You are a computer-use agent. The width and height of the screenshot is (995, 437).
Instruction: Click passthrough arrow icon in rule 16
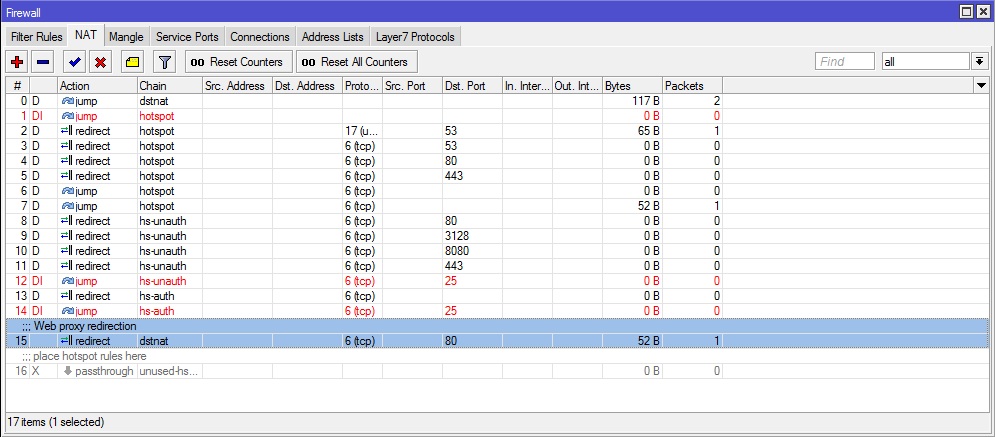(67, 371)
